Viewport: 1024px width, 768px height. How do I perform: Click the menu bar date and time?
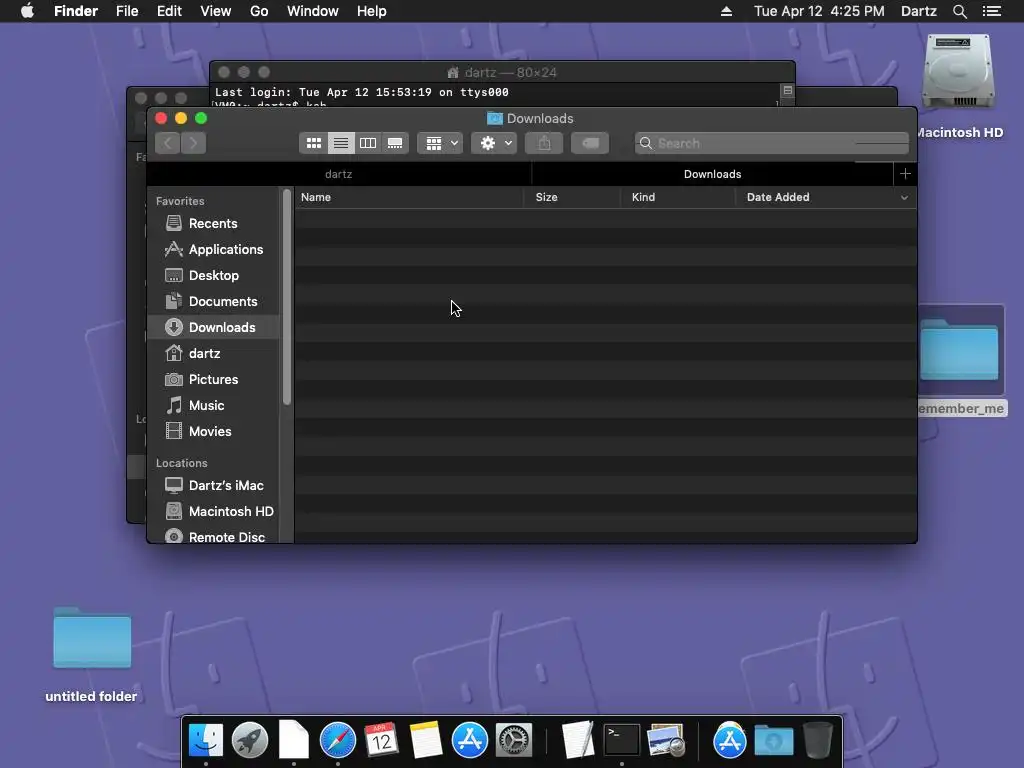[819, 11]
